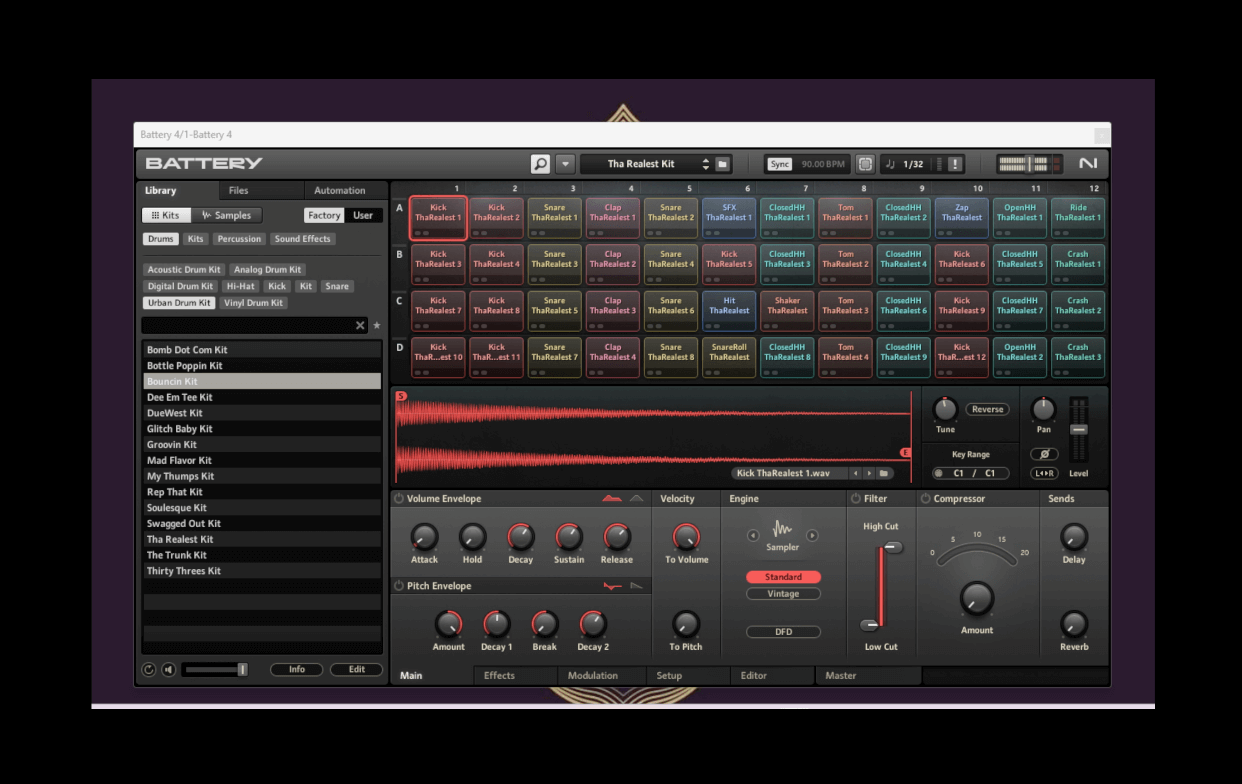Click the Edit button below the kit list
The width and height of the screenshot is (1242, 784).
pyautogui.click(x=356, y=670)
